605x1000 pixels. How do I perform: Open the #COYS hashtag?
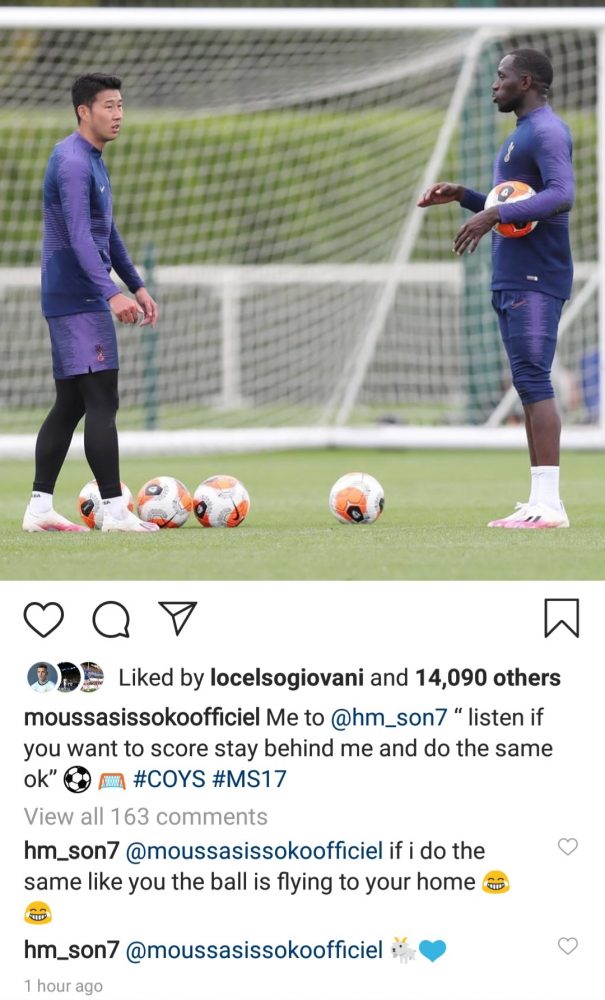click(x=170, y=779)
